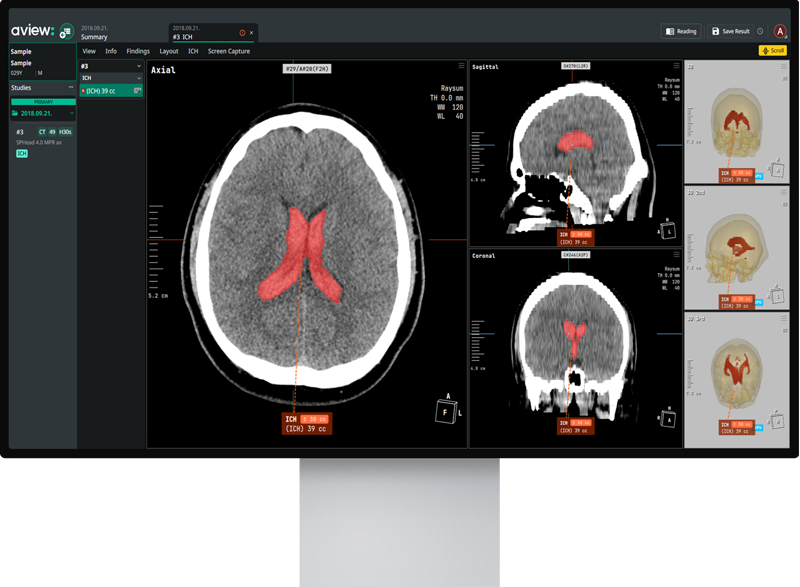Click the Save Result button
Screen dimensions: 800x587
(x=731, y=31)
